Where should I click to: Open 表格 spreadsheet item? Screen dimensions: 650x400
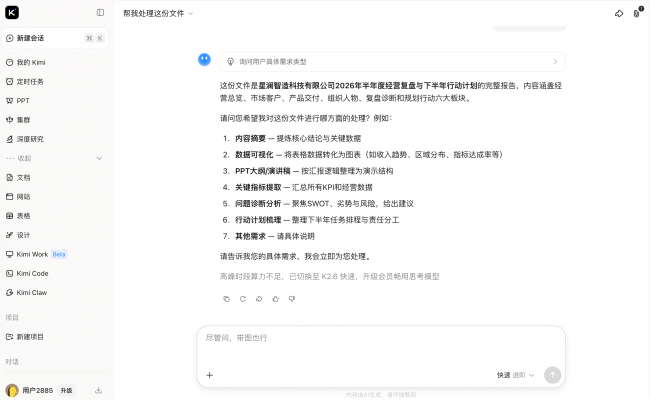(x=55, y=216)
